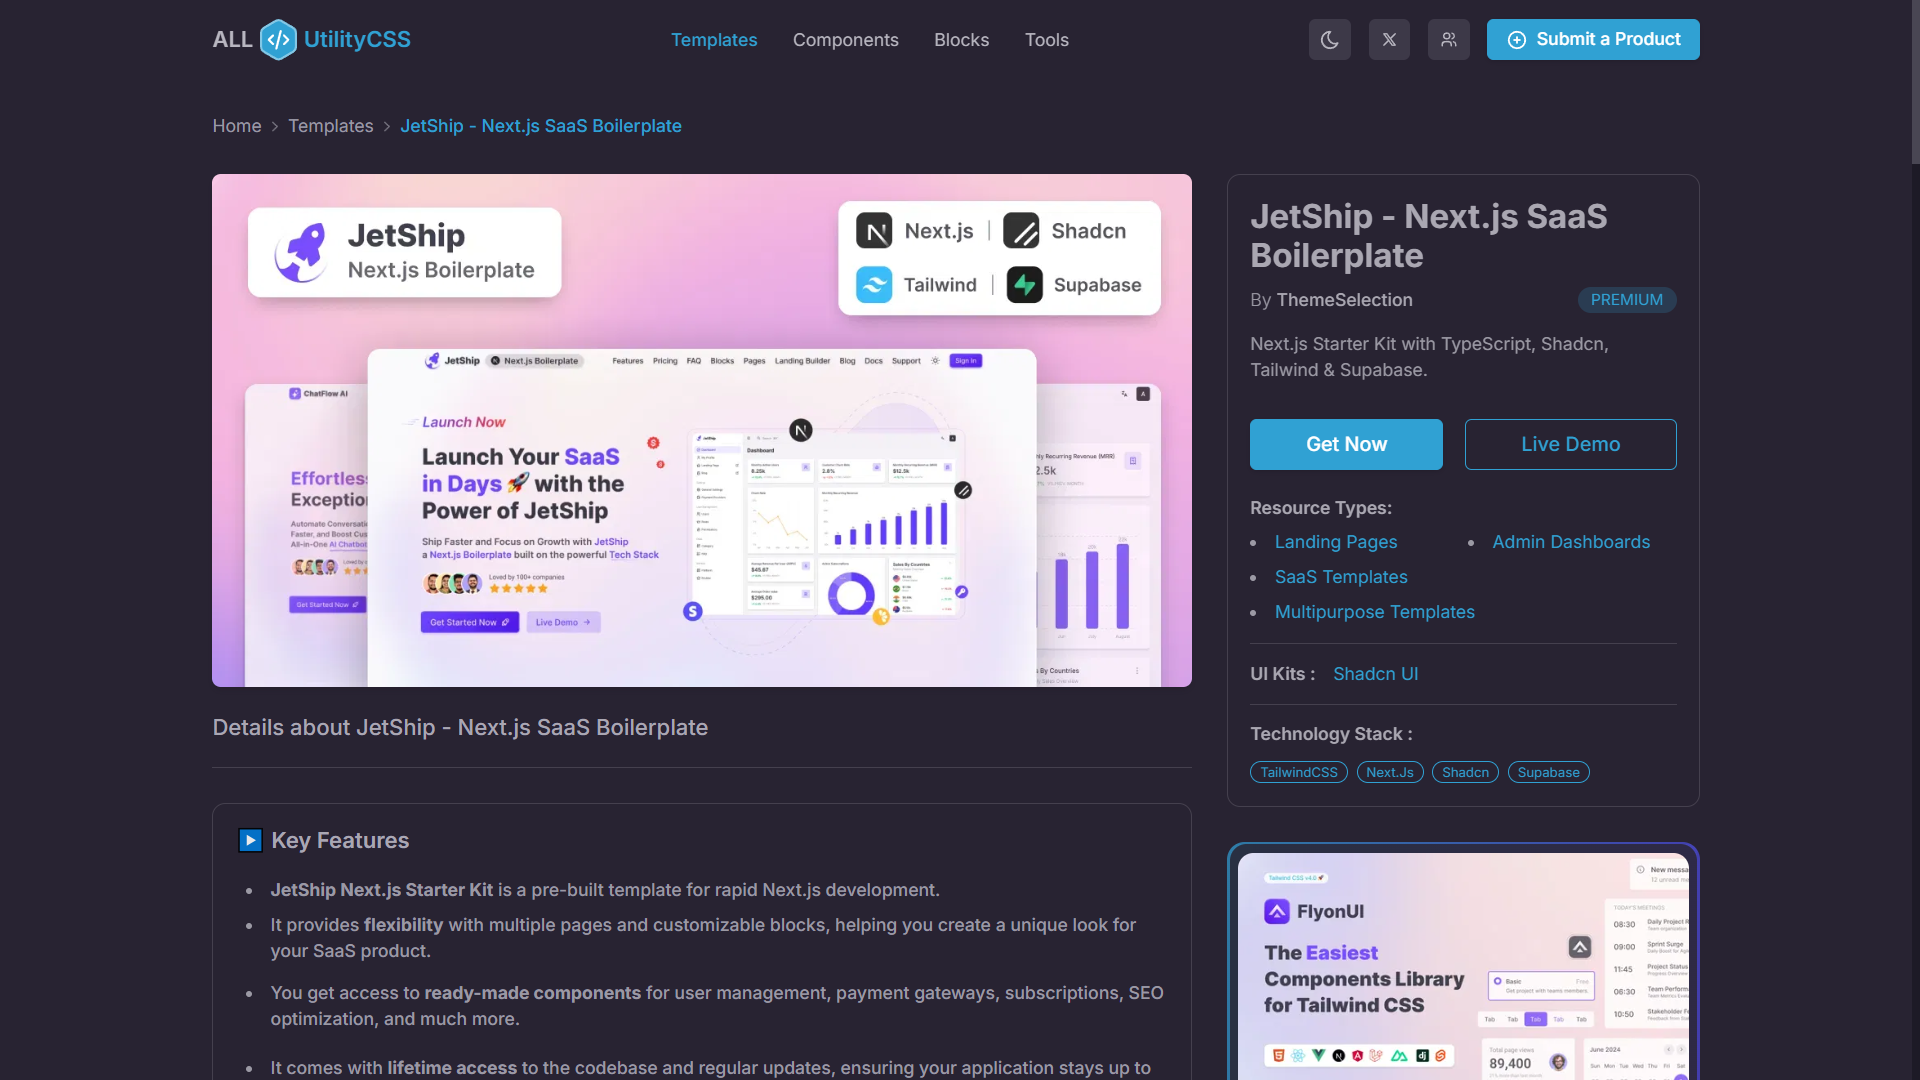Click the Tailwind logo icon in preview
Image resolution: width=1920 pixels, height=1080 pixels.
click(x=874, y=285)
